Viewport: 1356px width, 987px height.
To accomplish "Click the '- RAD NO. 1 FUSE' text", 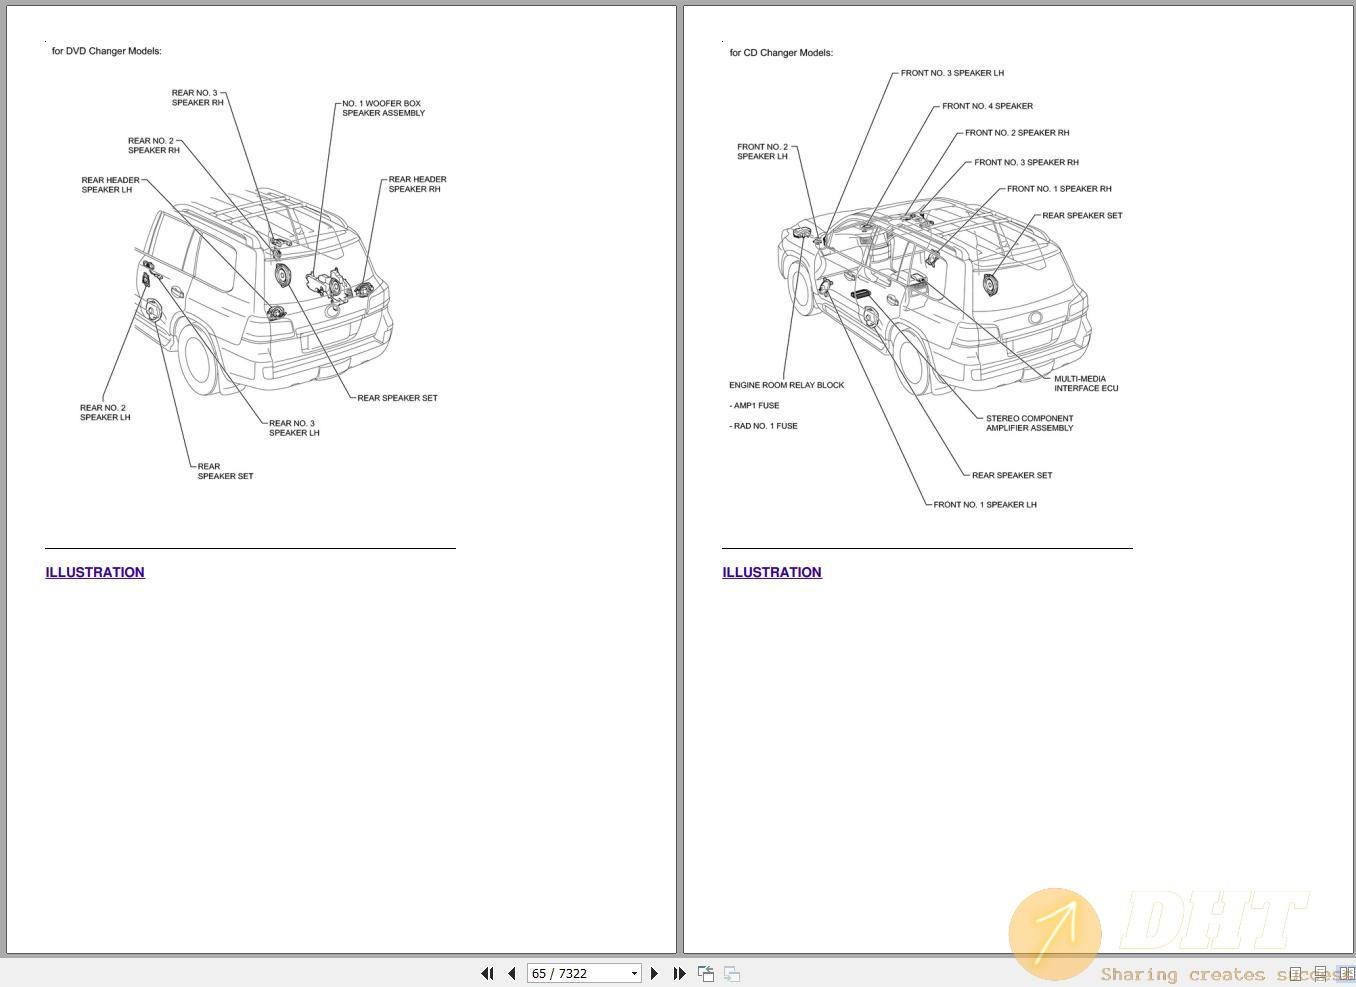I will (x=763, y=426).
